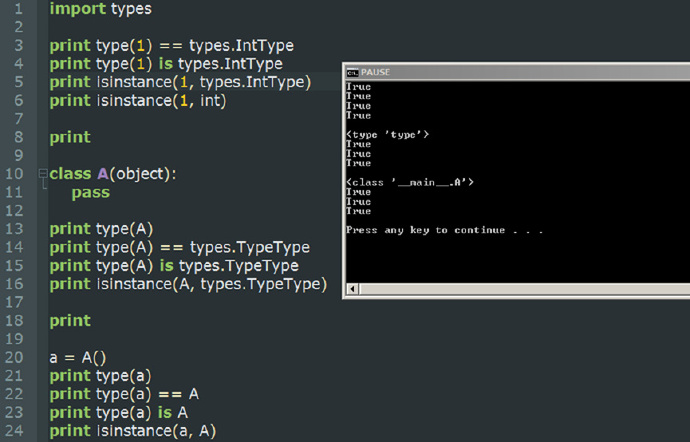
Task: Click the 'import types' code line
Action: tap(100, 9)
